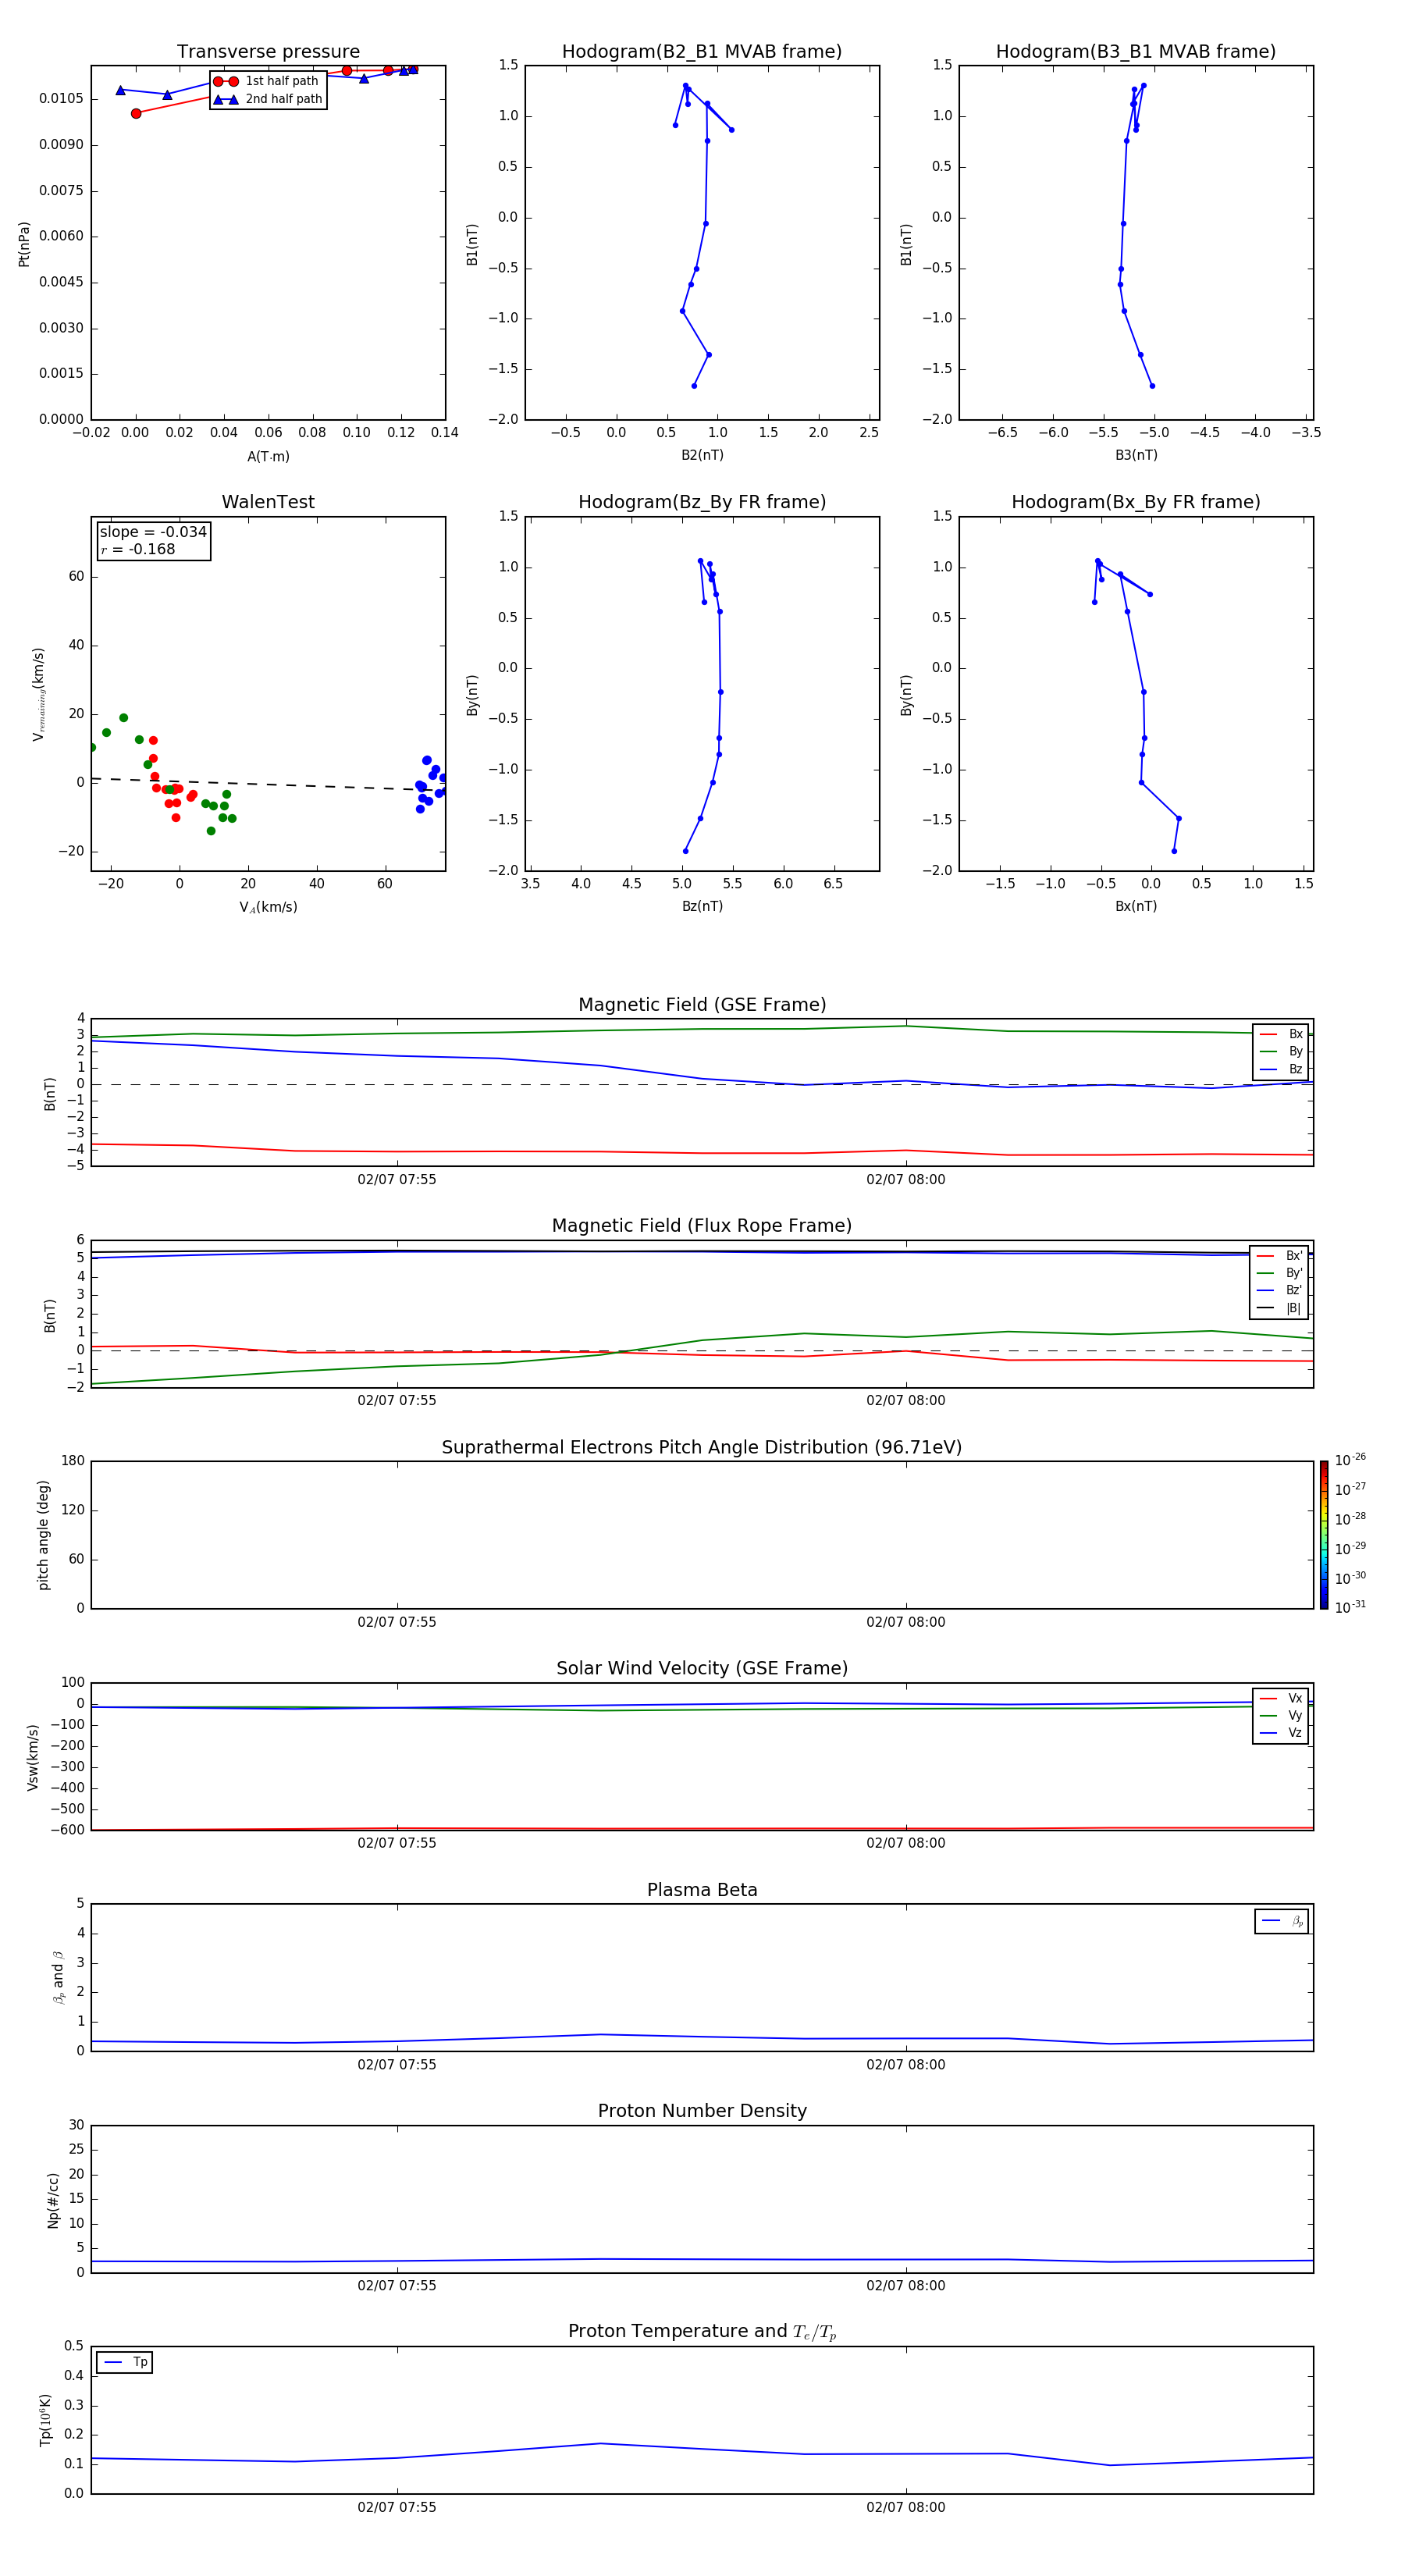
Task: Click the pitch angle colorbar
Action: click(1324, 1535)
